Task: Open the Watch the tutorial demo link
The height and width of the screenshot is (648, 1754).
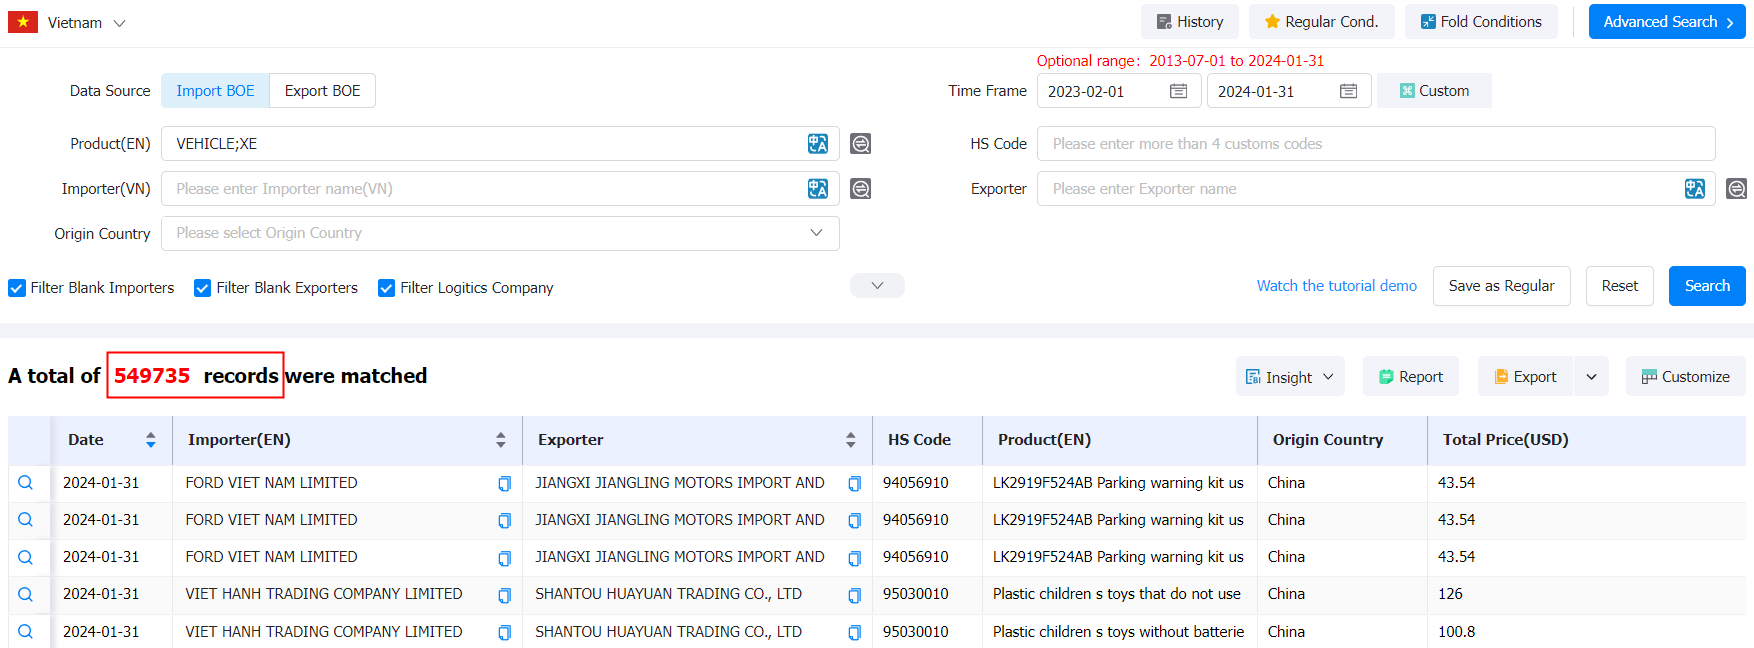Action: [x=1336, y=286]
